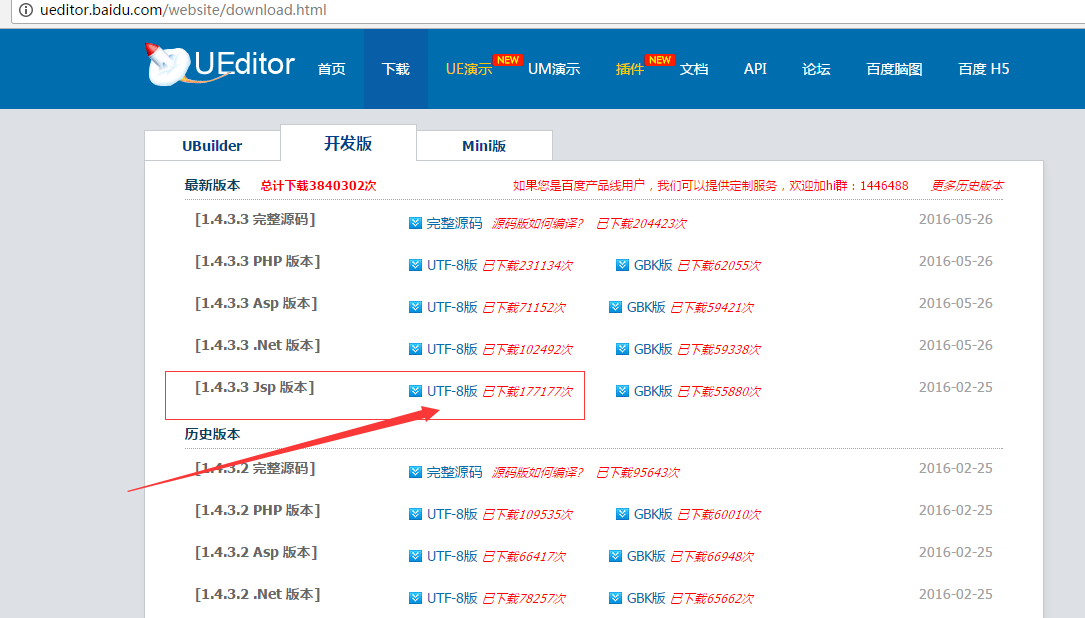Switch to the Mini版 tab
The image size is (1085, 618).
click(484, 146)
